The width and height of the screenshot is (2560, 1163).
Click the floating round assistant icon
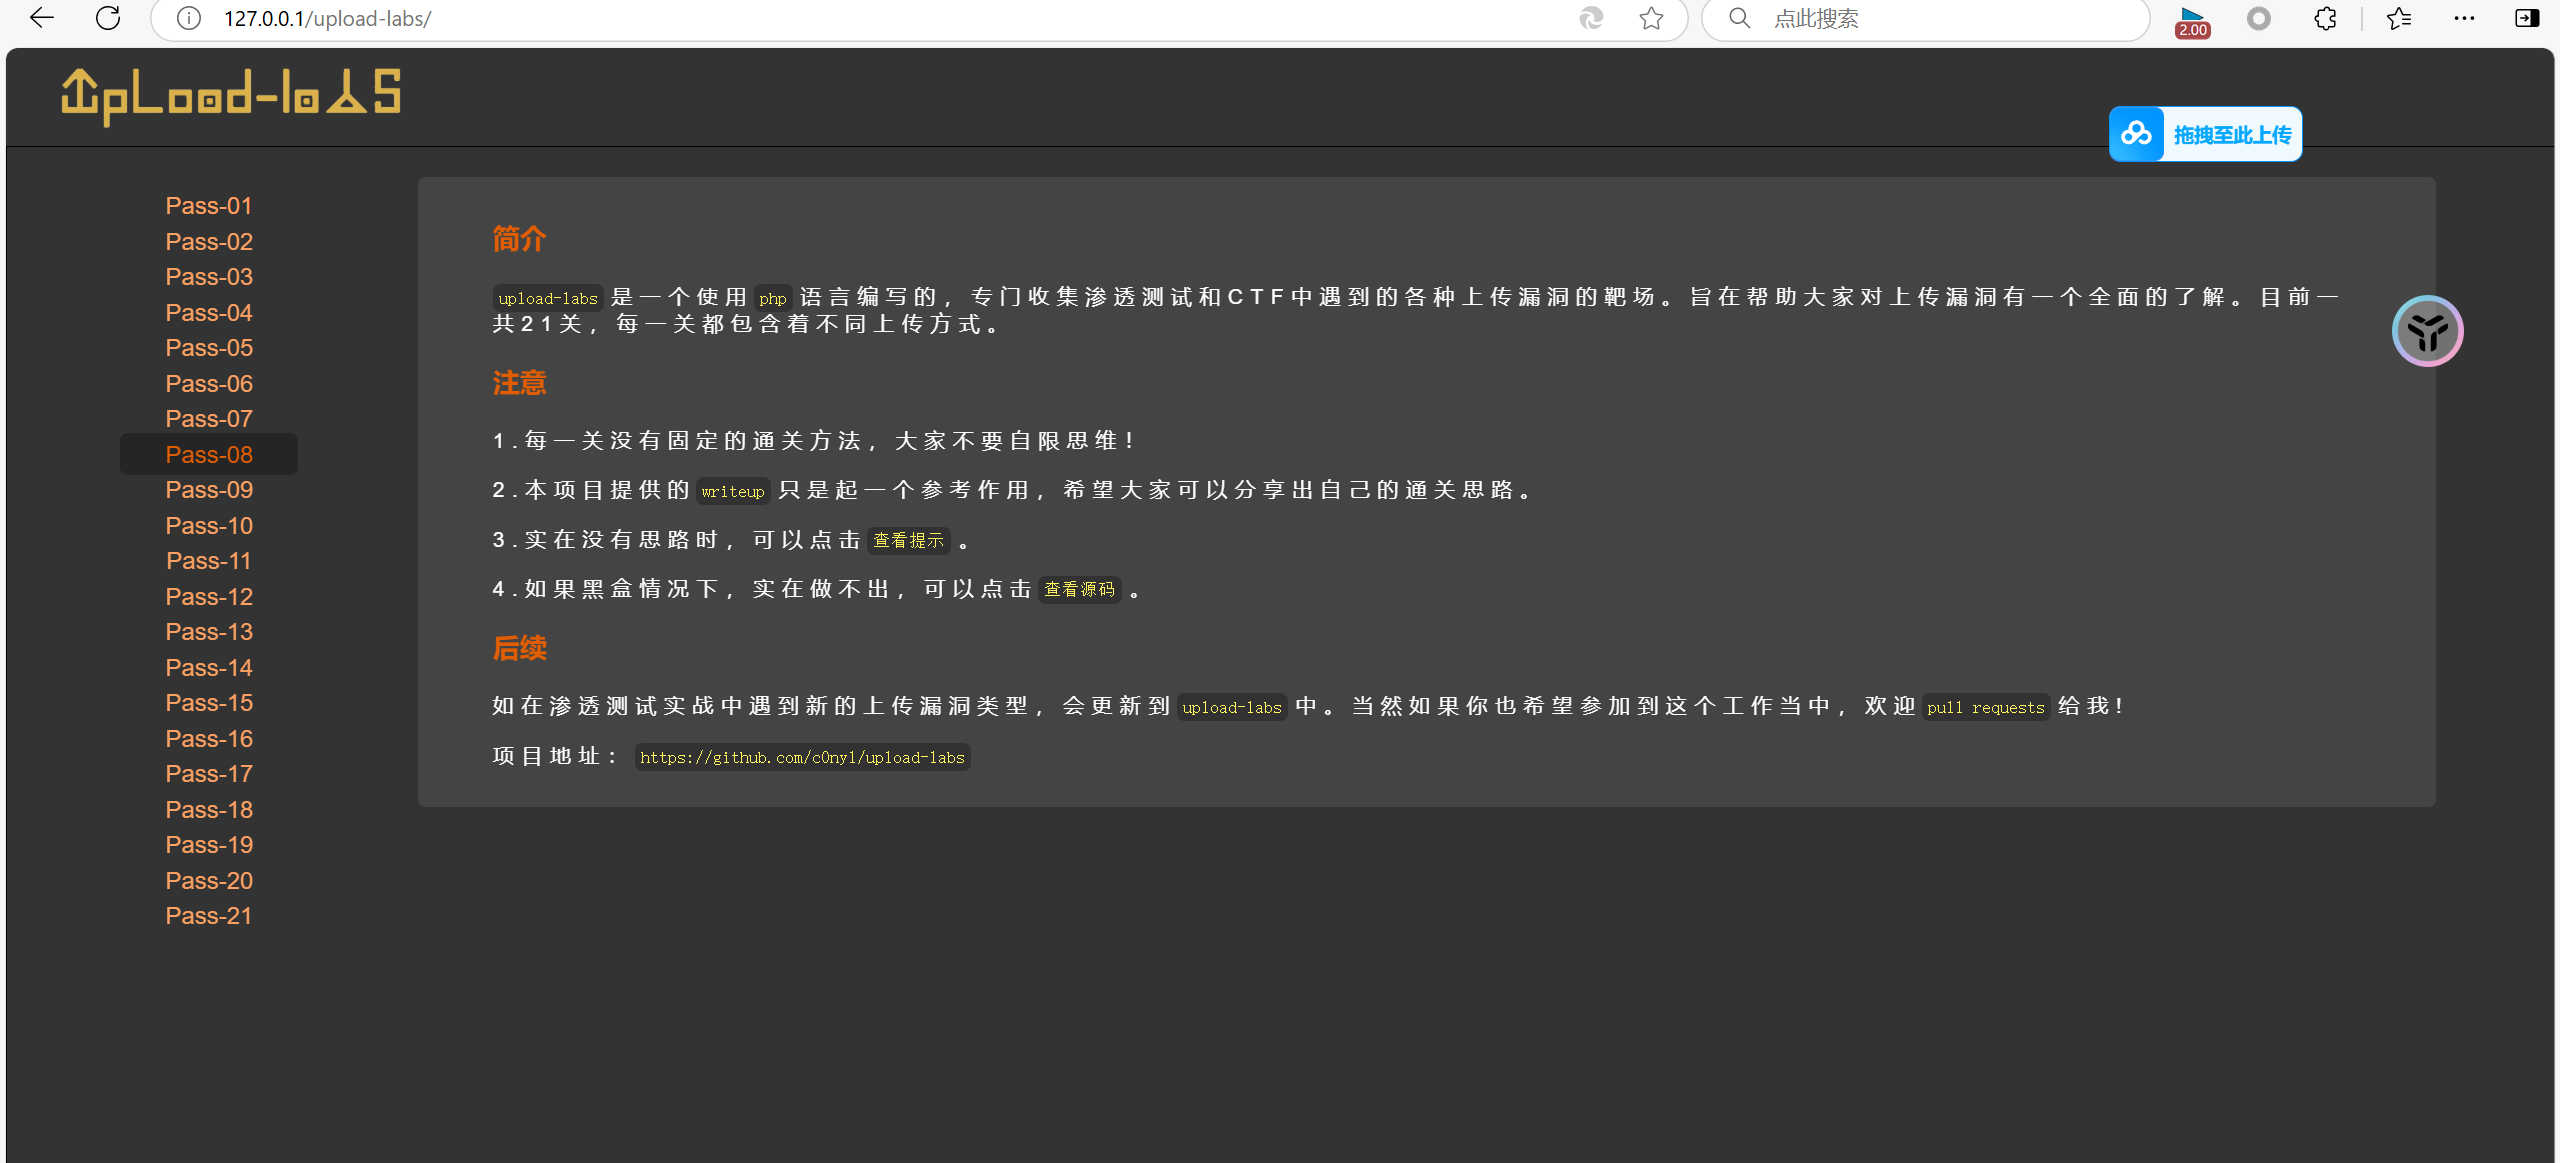(2427, 331)
